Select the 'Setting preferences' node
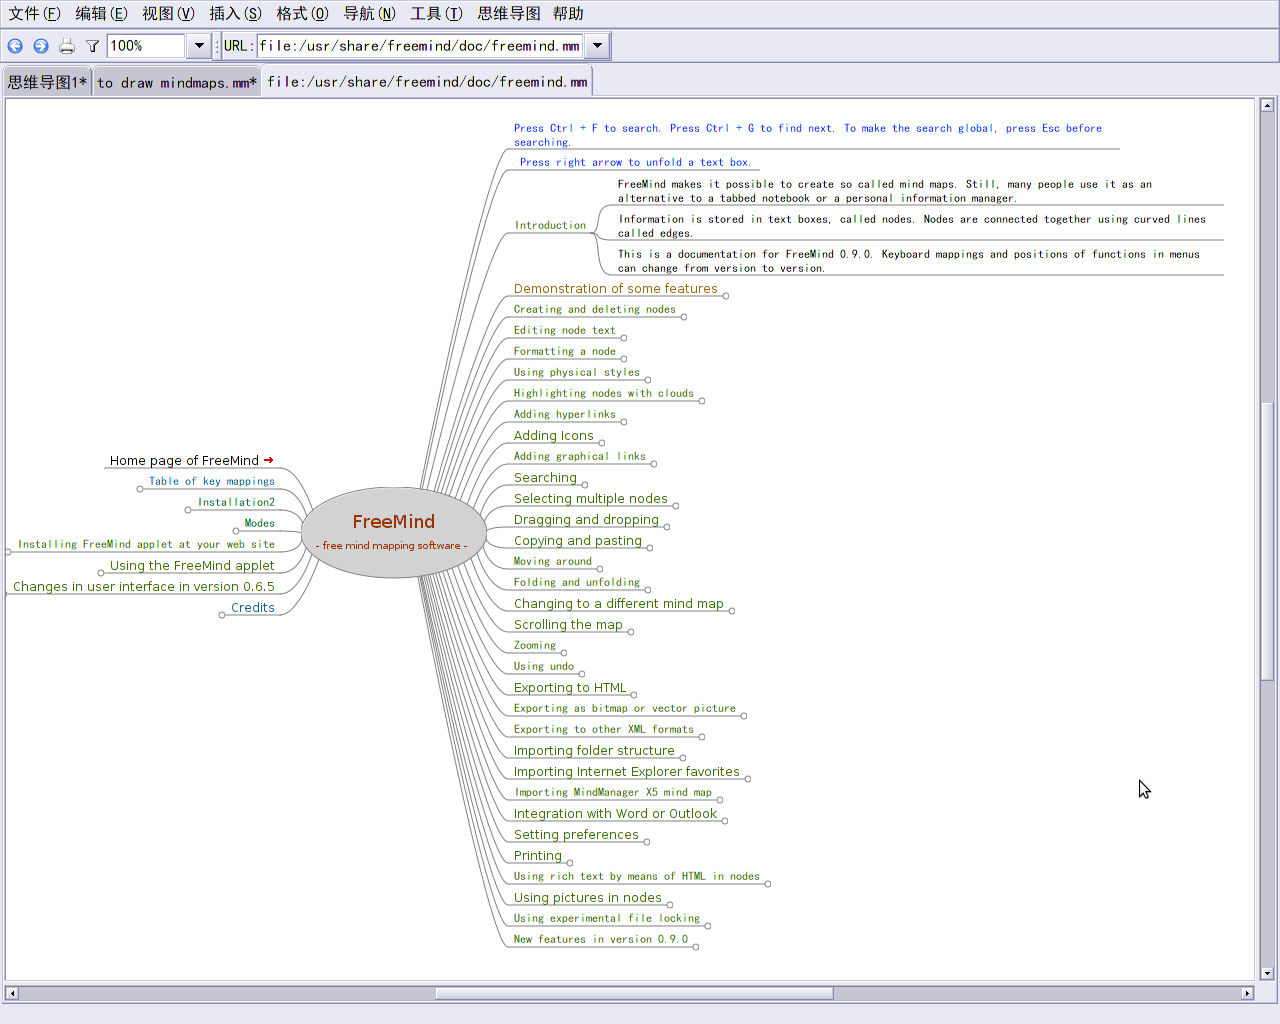The image size is (1280, 1024). point(576,835)
